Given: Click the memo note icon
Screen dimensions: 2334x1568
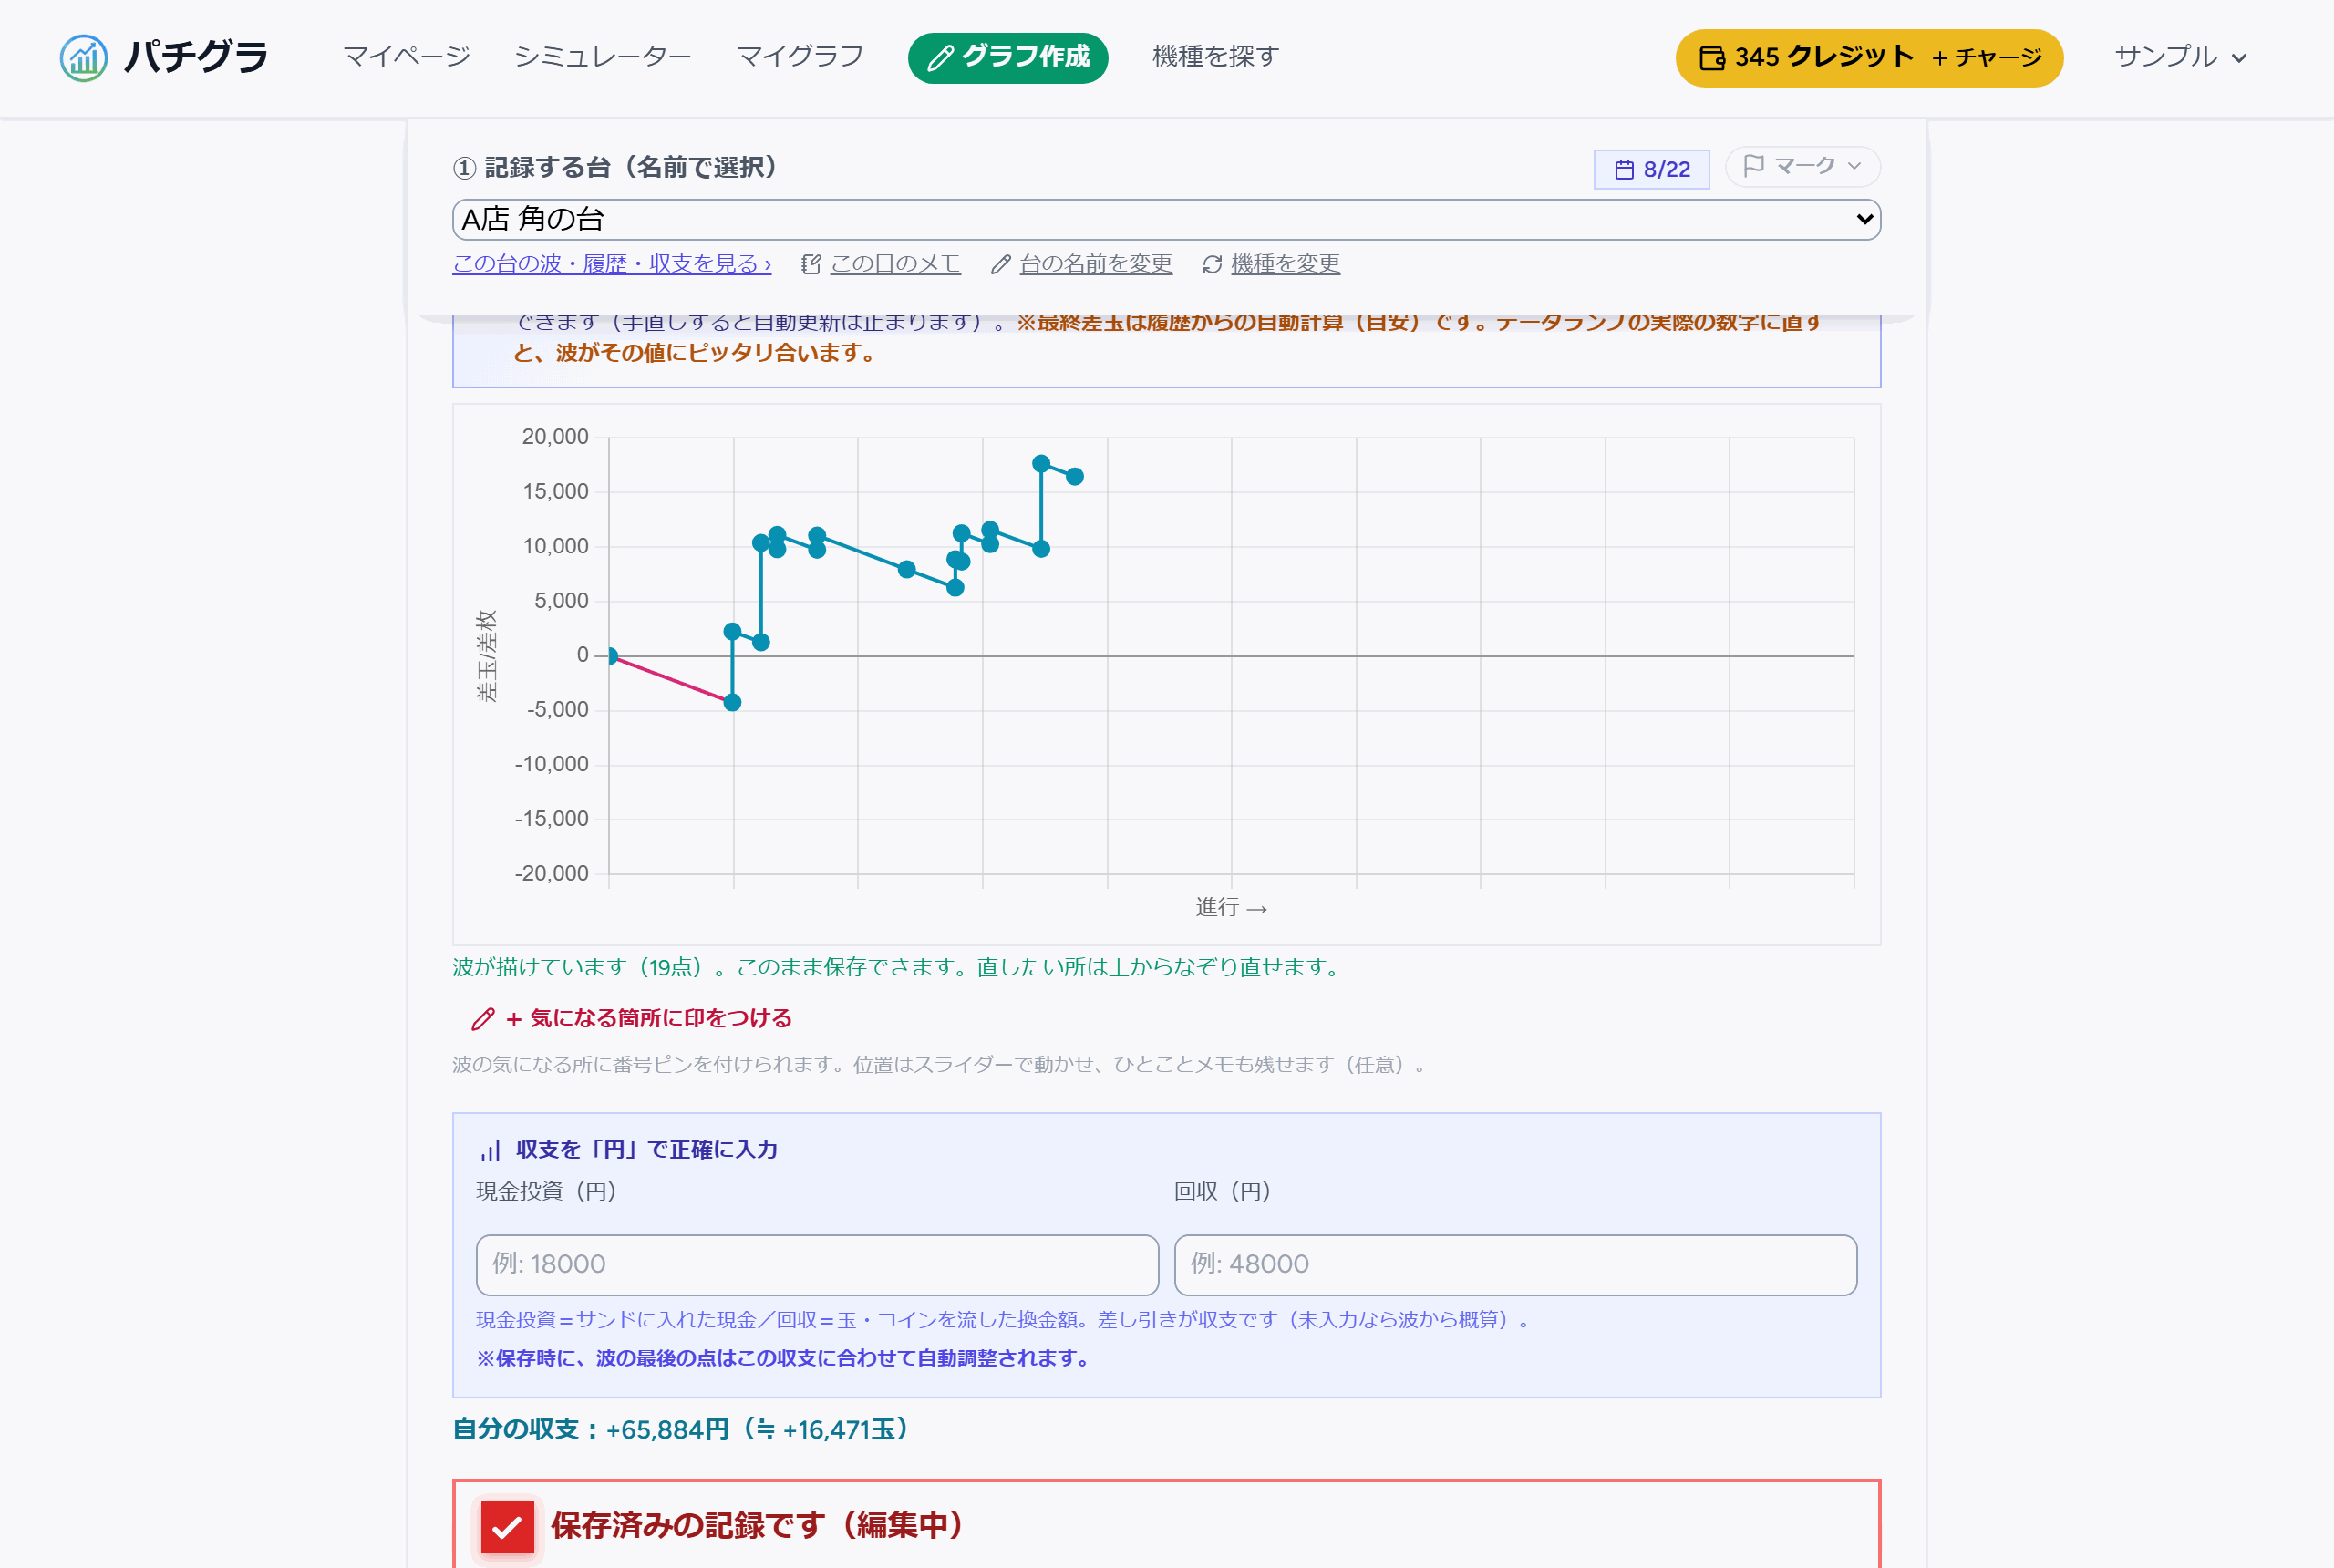Looking at the screenshot, I should [811, 264].
